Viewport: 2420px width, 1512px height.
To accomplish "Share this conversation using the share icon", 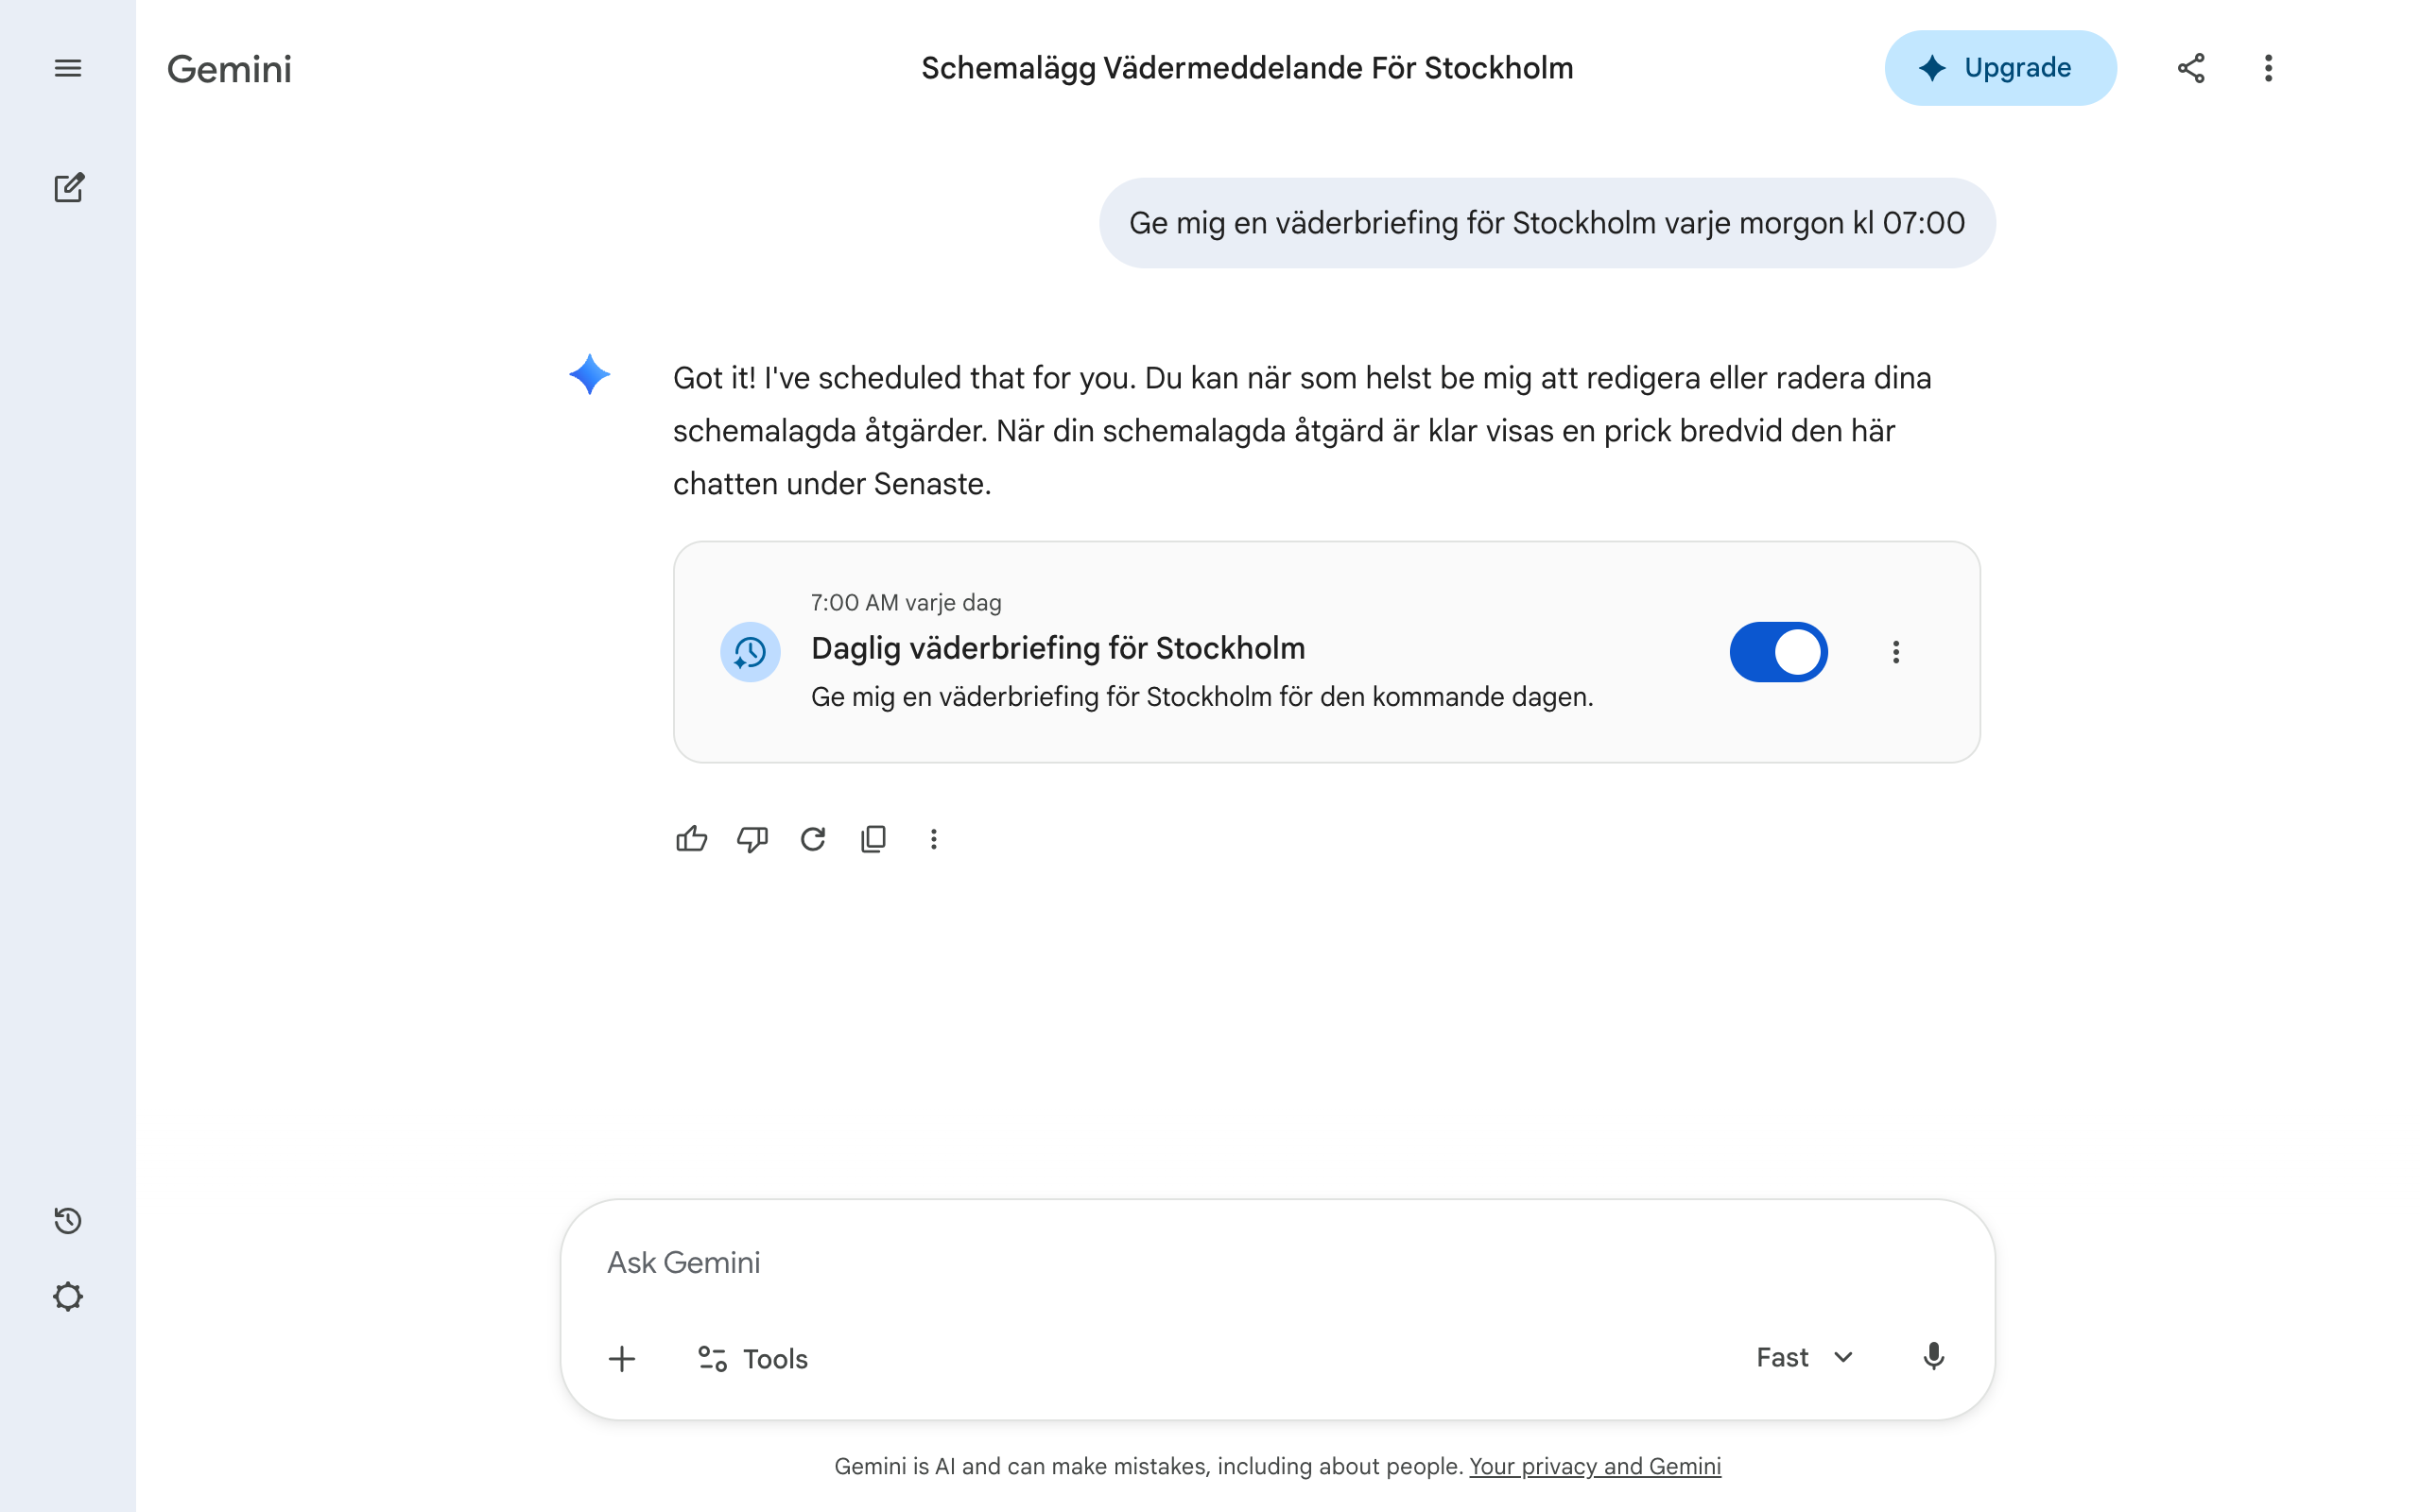I will point(2190,67).
